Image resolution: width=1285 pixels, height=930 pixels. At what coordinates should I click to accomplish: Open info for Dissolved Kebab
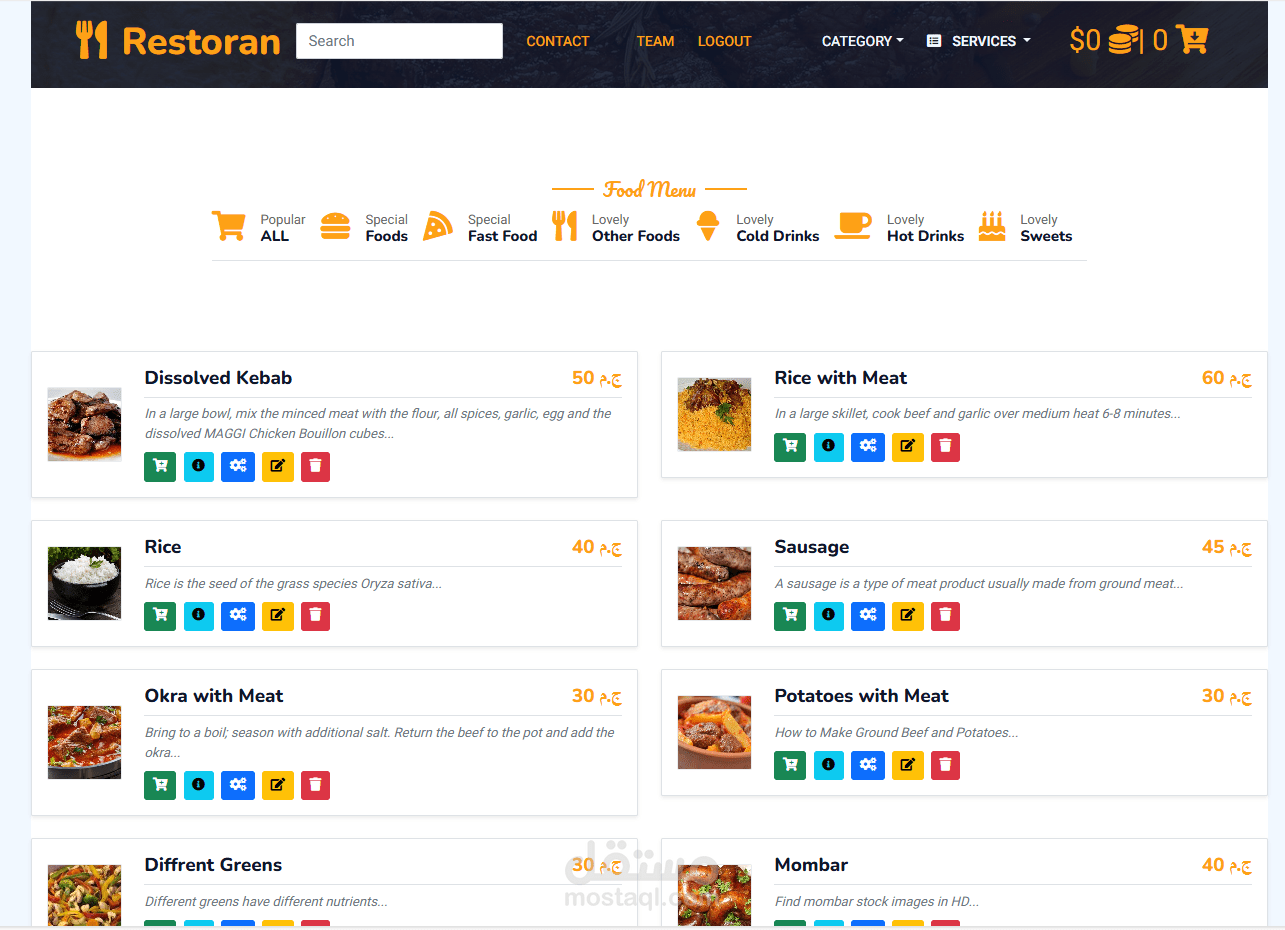(199, 466)
